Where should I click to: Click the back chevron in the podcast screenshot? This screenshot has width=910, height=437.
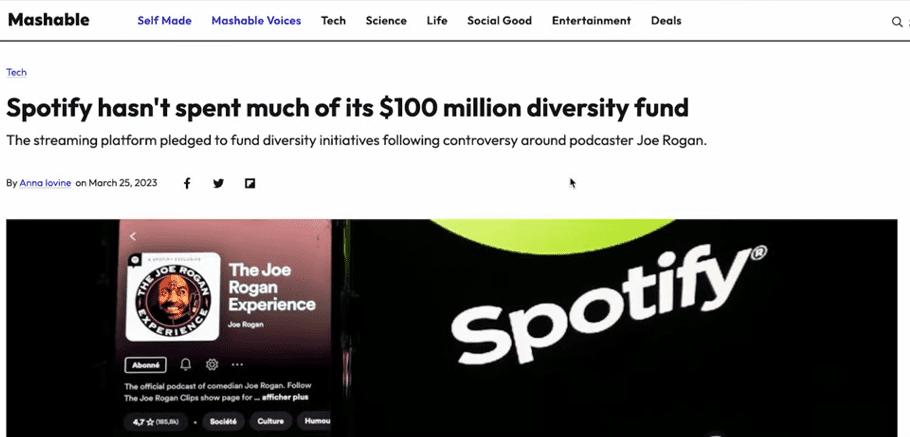pos(133,236)
